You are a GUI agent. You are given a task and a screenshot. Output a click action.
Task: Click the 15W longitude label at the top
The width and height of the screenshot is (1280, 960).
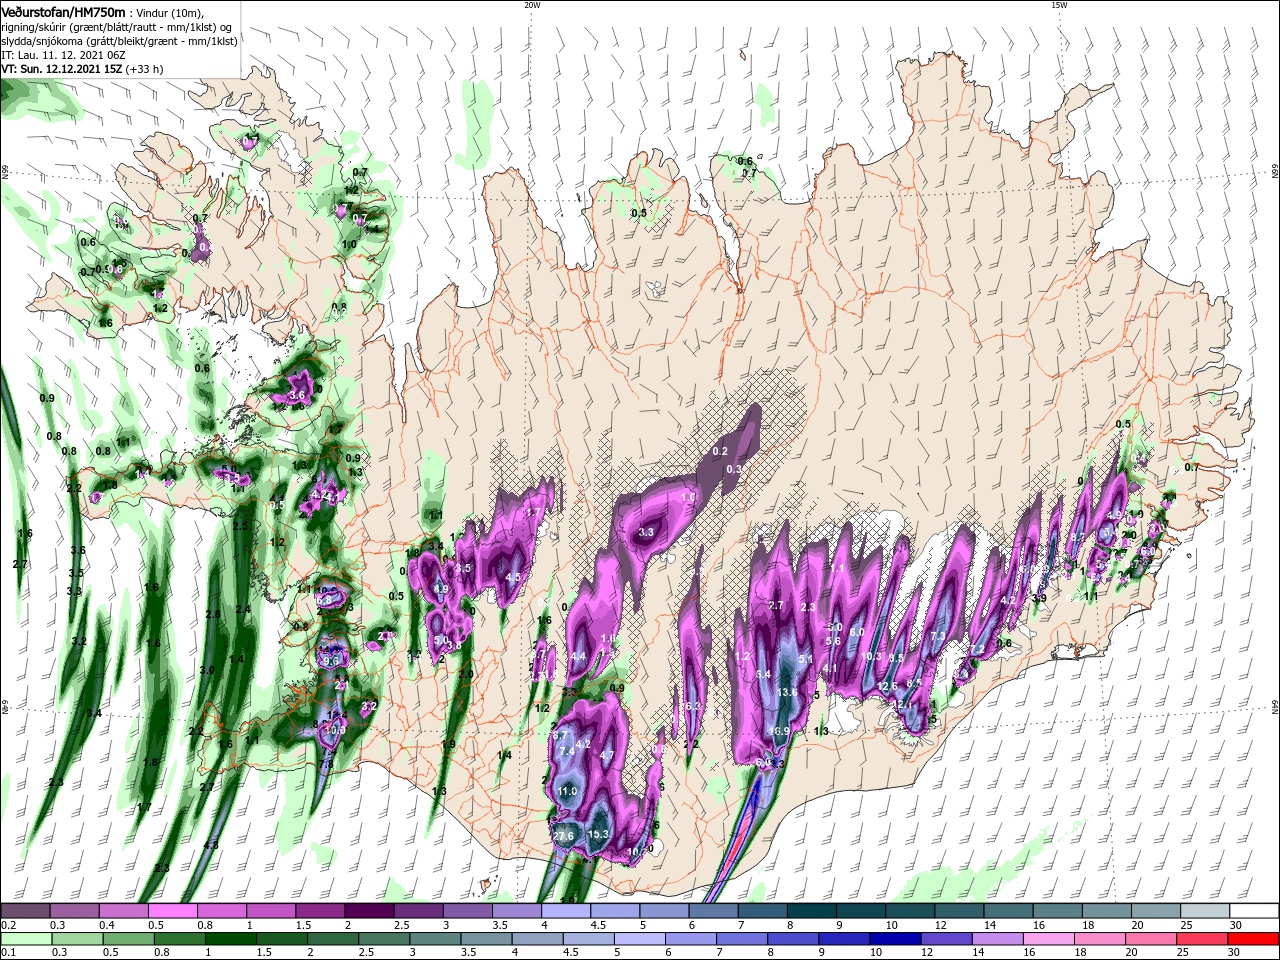point(1059,5)
